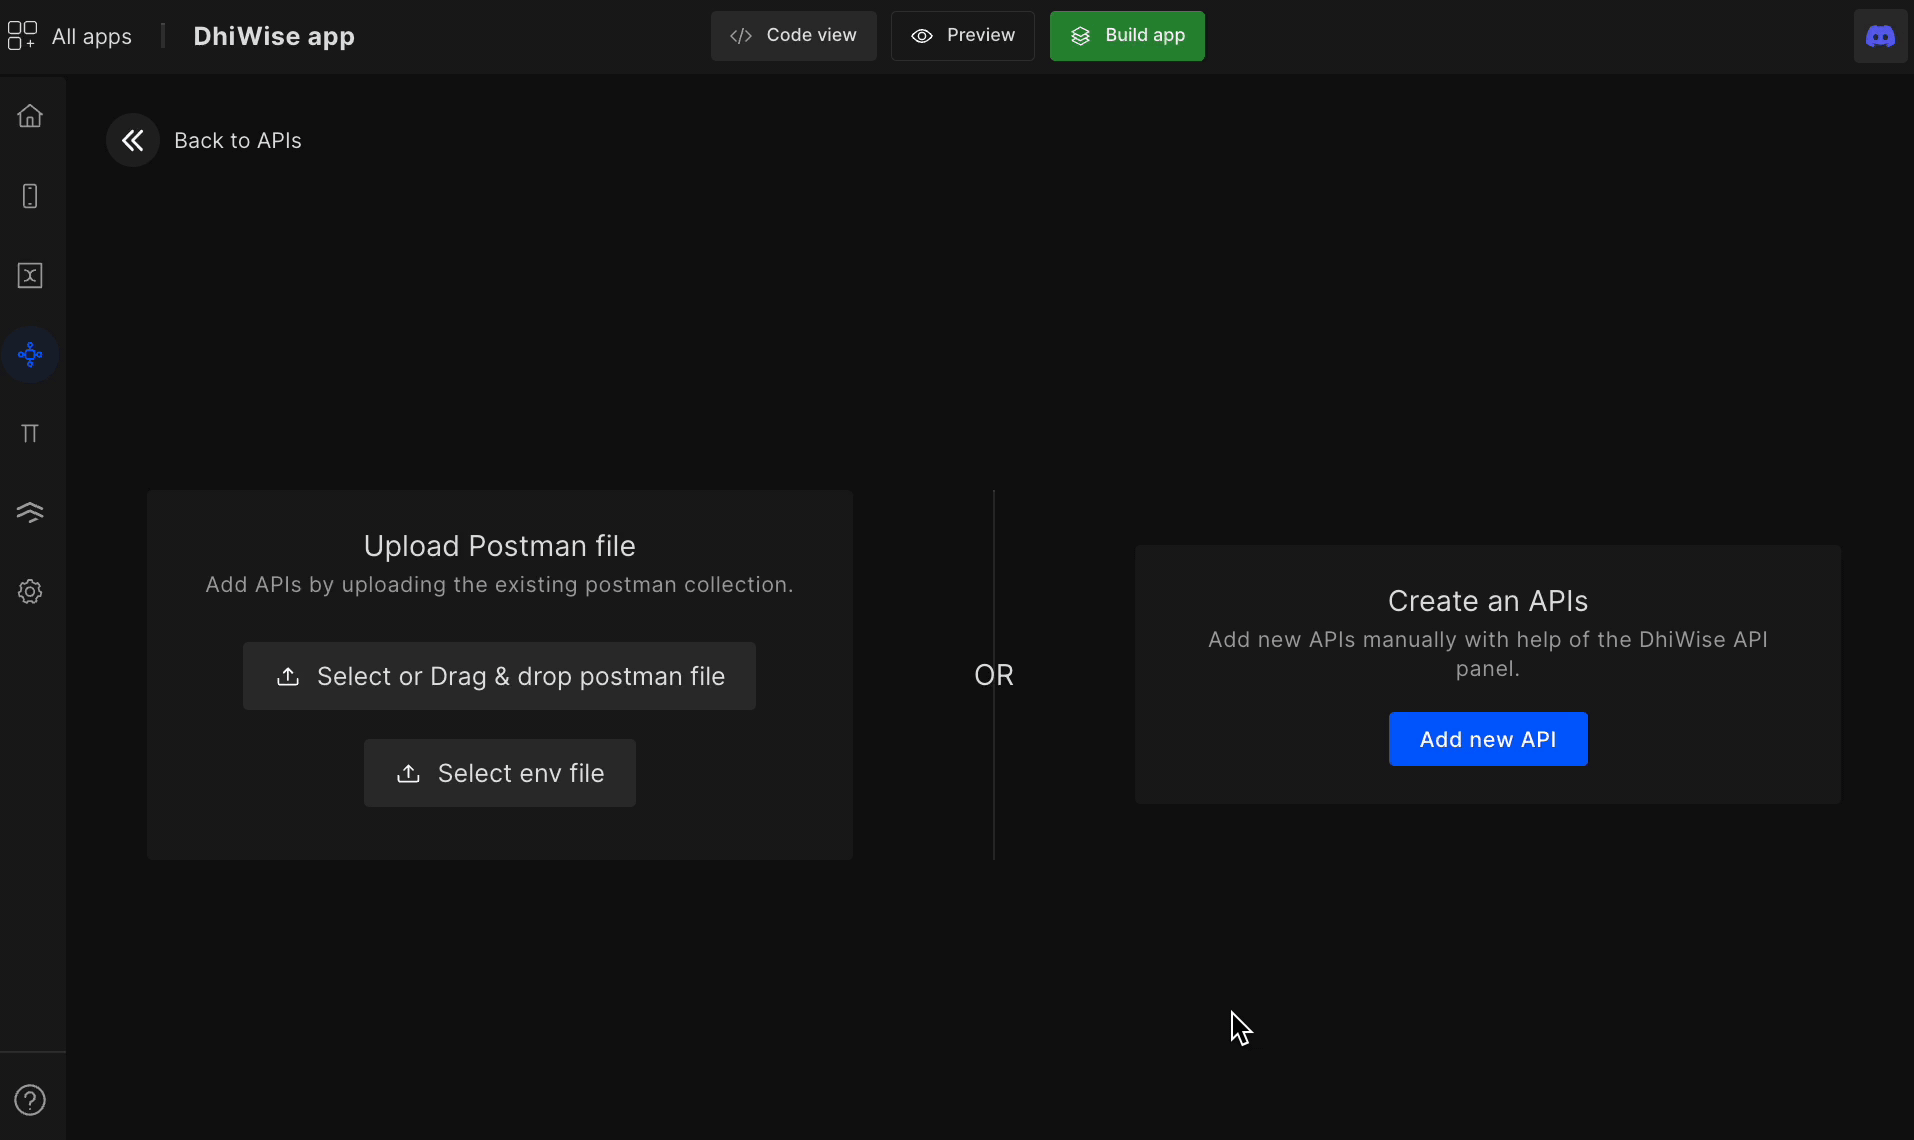Click the back double-chevron icon
This screenshot has height=1140, width=1914.
point(133,140)
